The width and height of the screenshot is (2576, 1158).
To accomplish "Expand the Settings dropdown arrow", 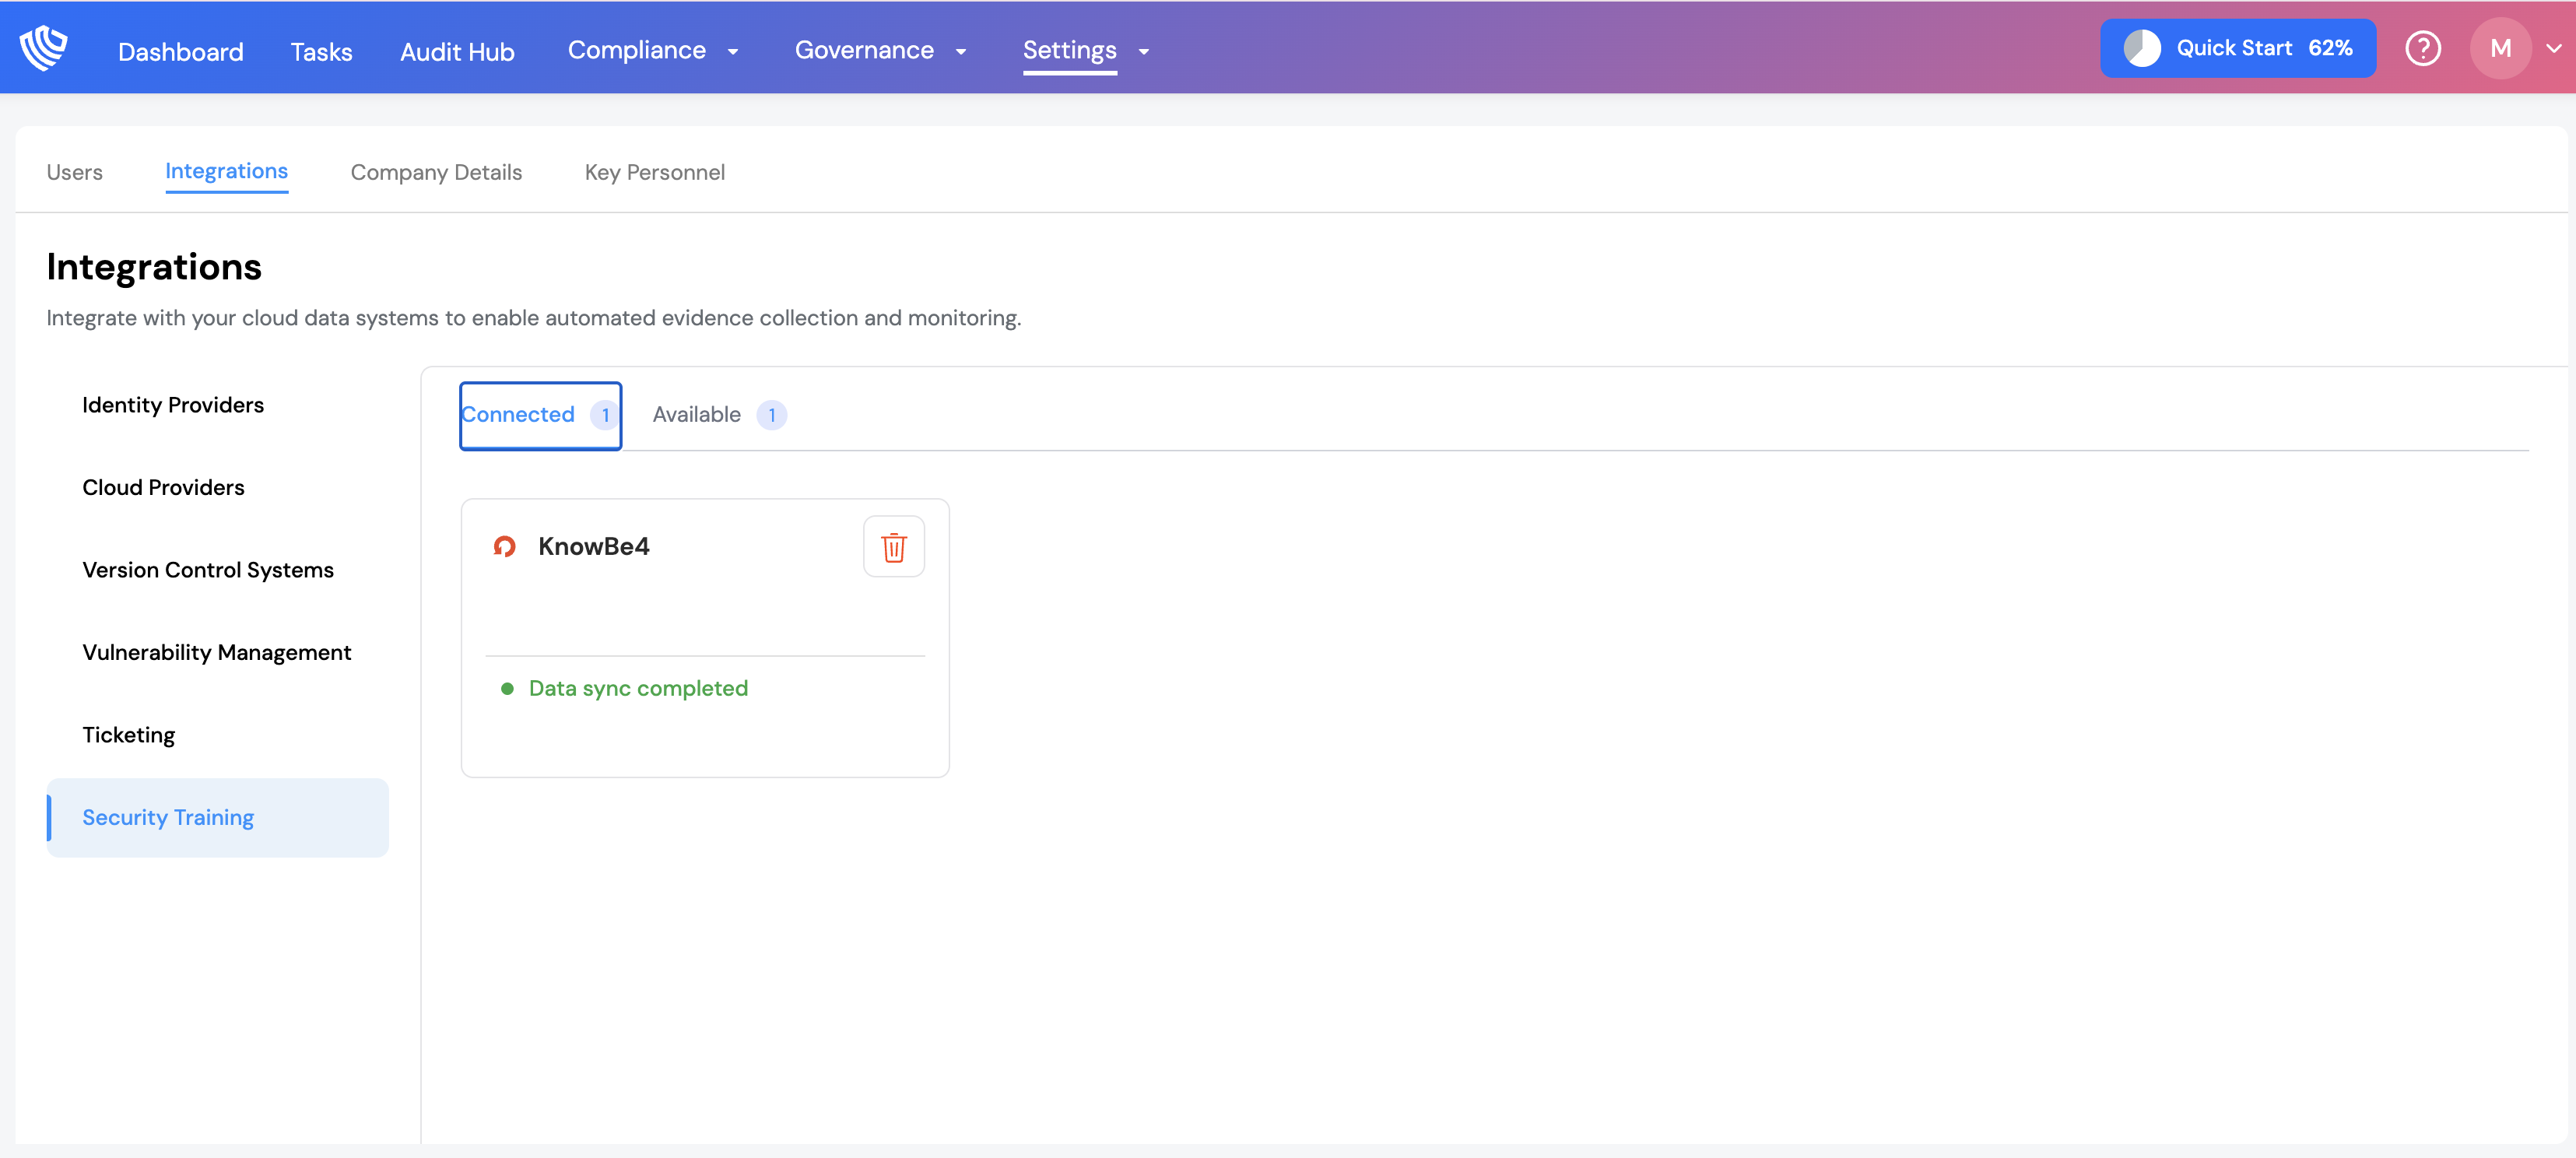I will pyautogui.click(x=1144, y=51).
